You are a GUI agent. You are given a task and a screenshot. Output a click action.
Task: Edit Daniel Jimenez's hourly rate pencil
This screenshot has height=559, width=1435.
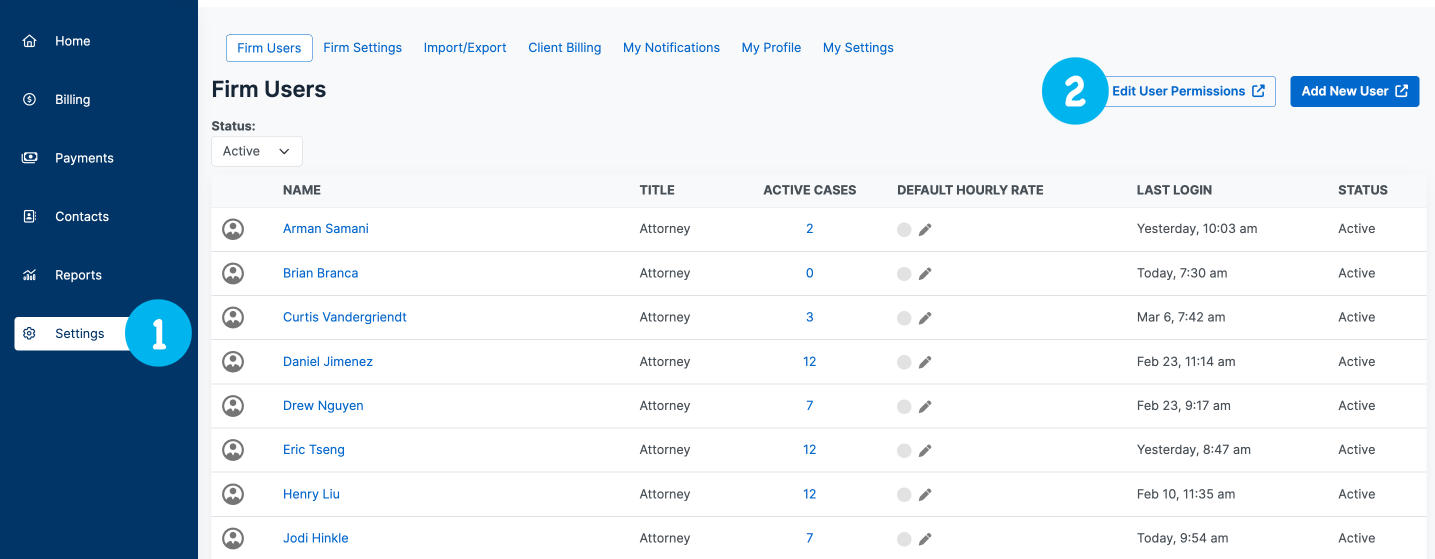[925, 361]
